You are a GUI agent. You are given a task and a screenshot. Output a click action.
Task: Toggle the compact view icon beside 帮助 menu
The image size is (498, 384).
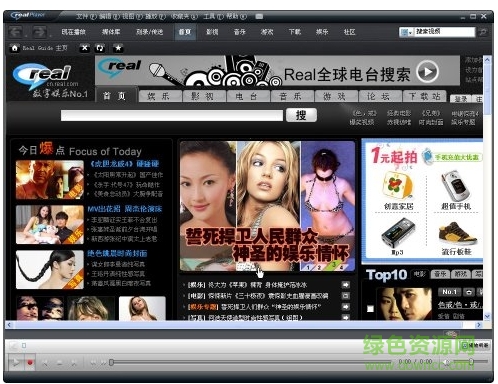click(259, 16)
